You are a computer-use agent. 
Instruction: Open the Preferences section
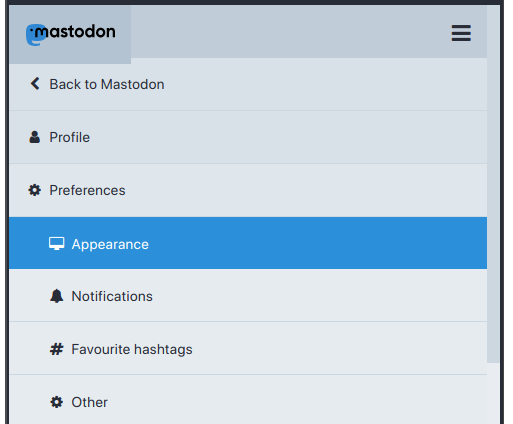coord(248,190)
